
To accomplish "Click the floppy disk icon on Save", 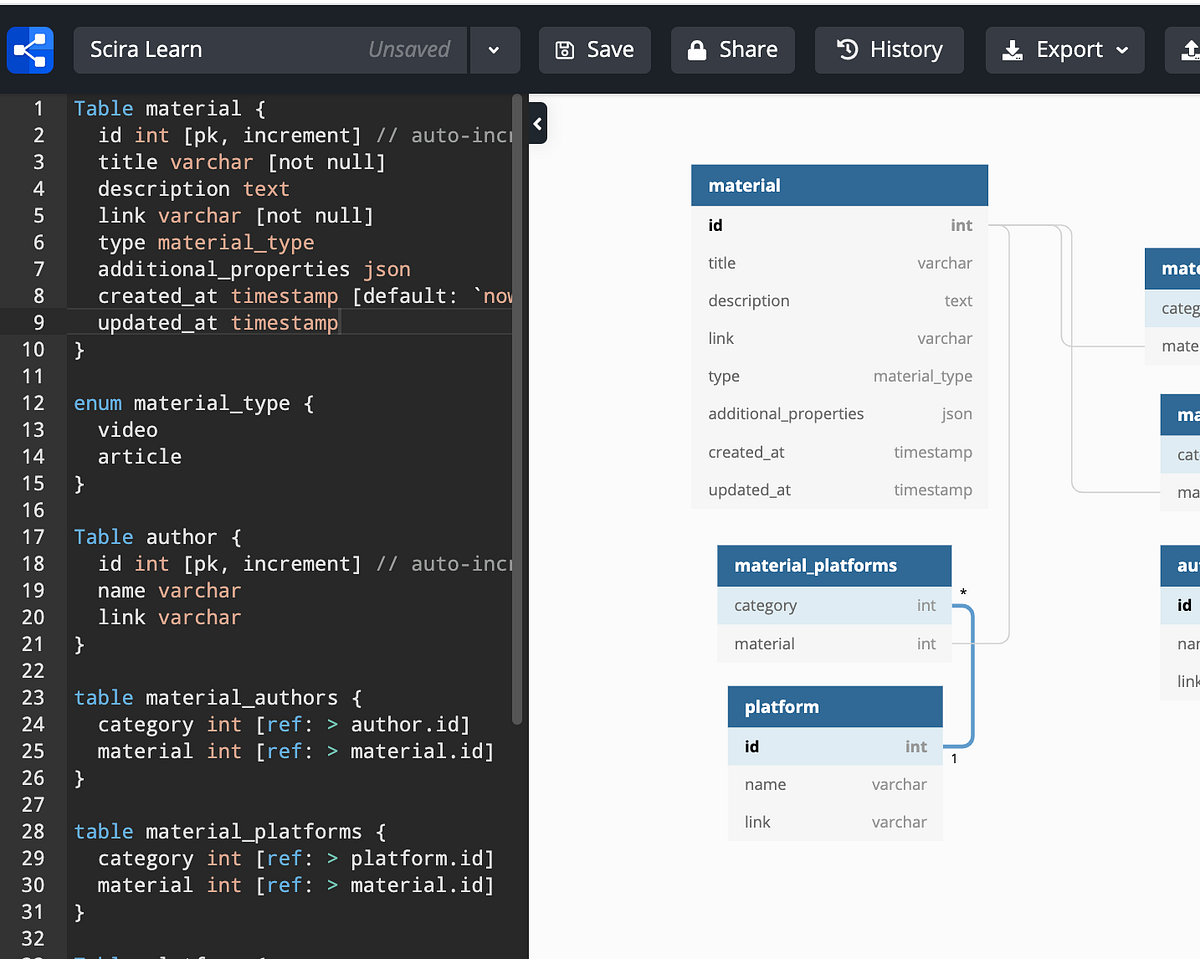I will pyautogui.click(x=566, y=49).
